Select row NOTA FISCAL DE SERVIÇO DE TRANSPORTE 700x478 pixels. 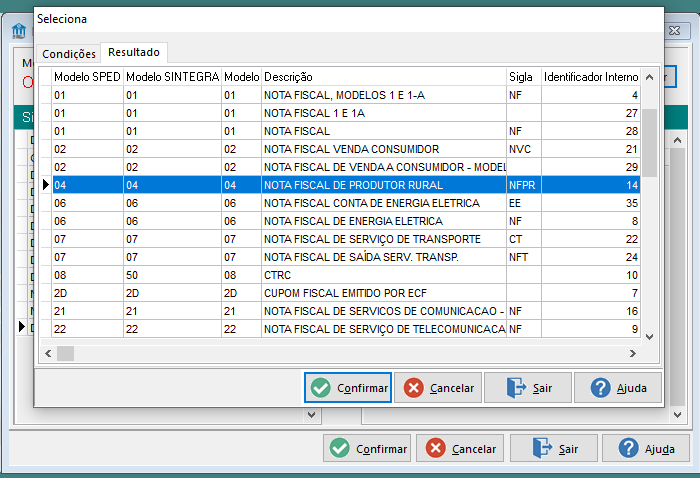coord(346,239)
